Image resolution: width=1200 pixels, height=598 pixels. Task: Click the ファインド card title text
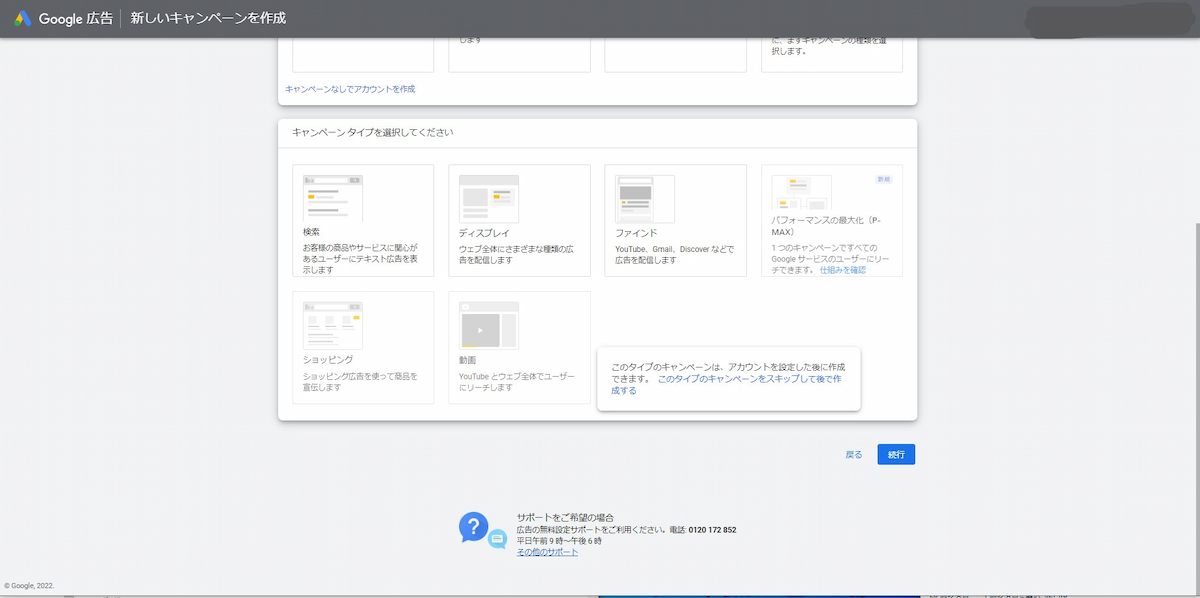click(x=636, y=232)
